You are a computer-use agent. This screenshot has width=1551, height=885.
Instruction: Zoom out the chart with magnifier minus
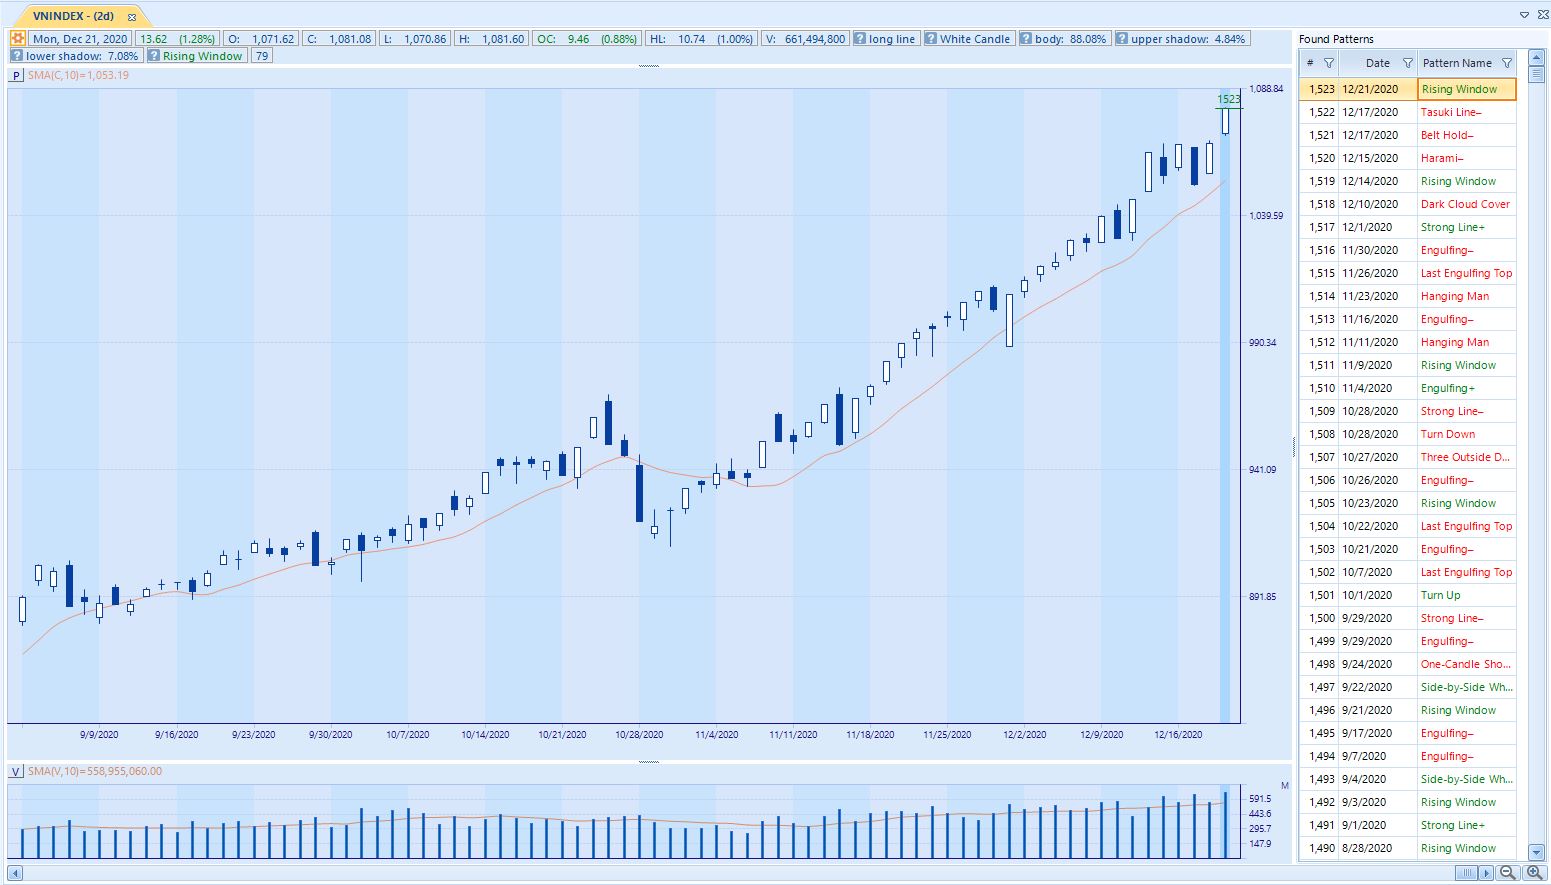tap(1507, 874)
